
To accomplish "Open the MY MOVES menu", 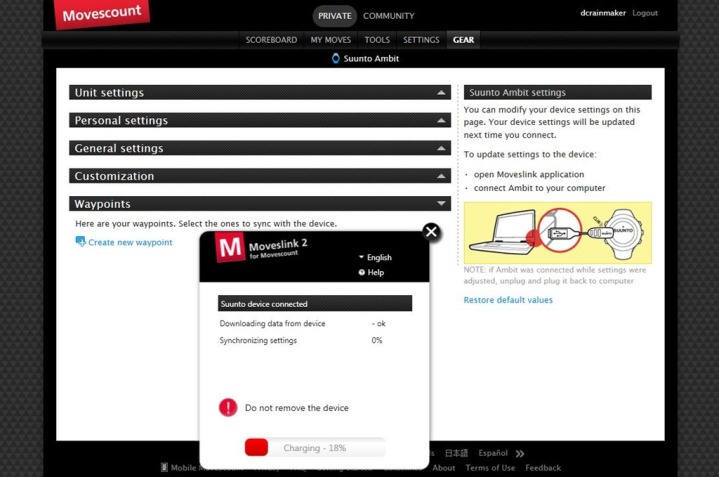I will pyautogui.click(x=331, y=40).
